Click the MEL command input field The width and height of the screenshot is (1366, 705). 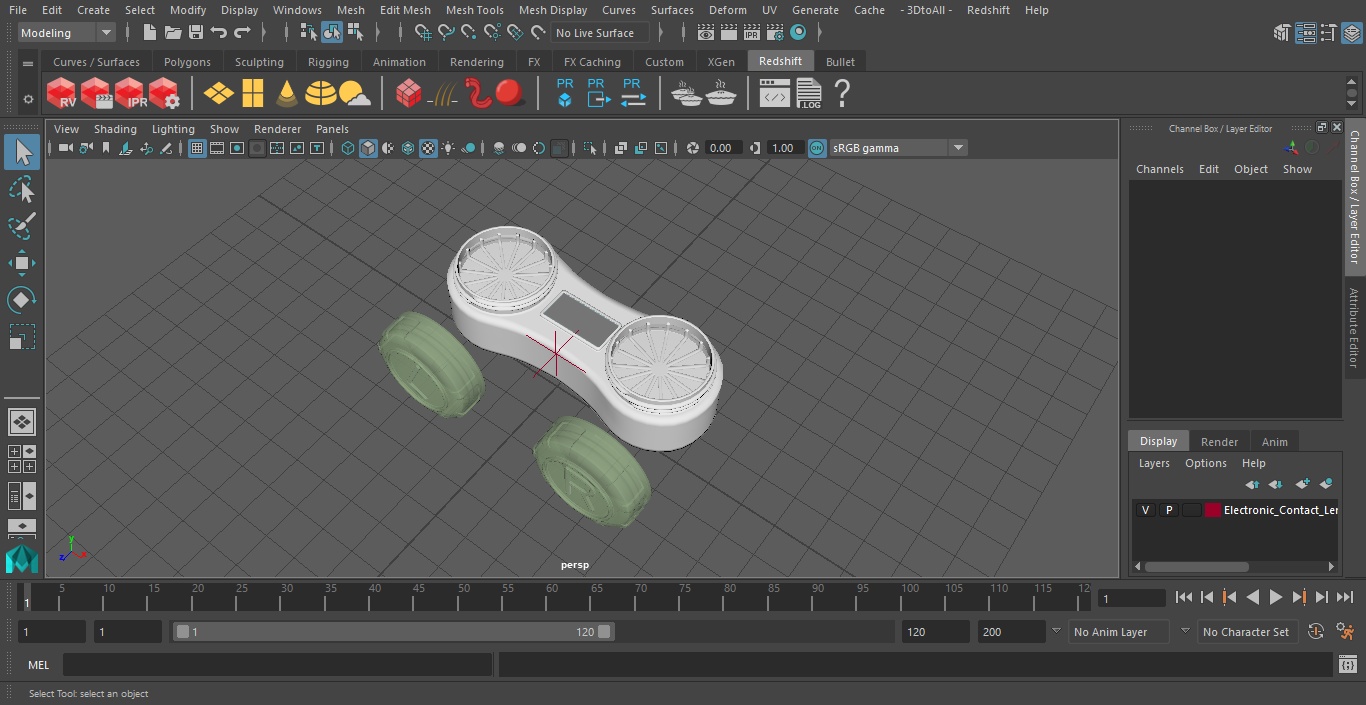[x=277, y=665]
